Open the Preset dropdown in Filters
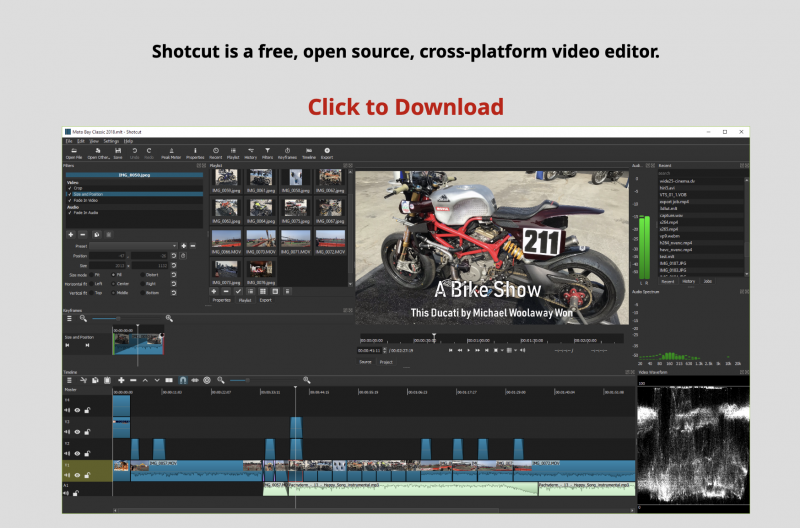800x528 pixels. [x=132, y=245]
